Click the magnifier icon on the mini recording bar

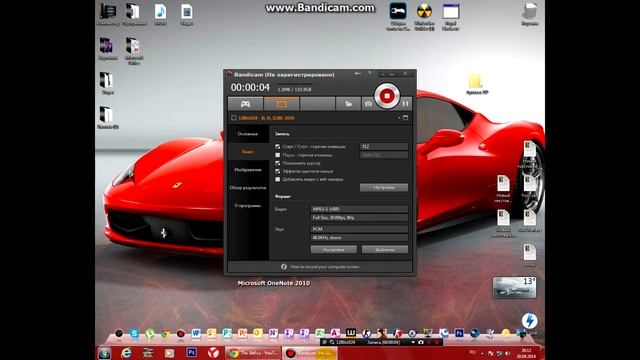[x=332, y=342]
